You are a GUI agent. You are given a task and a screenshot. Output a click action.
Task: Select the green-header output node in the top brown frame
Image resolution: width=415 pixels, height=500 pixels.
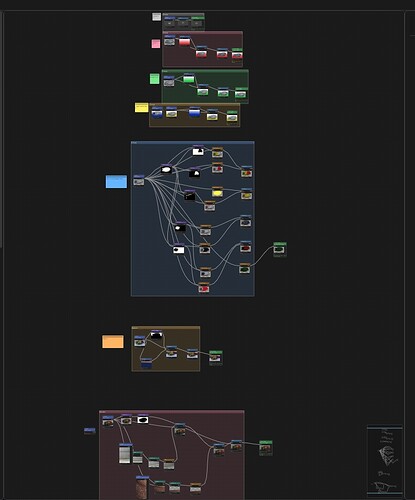click(x=232, y=116)
